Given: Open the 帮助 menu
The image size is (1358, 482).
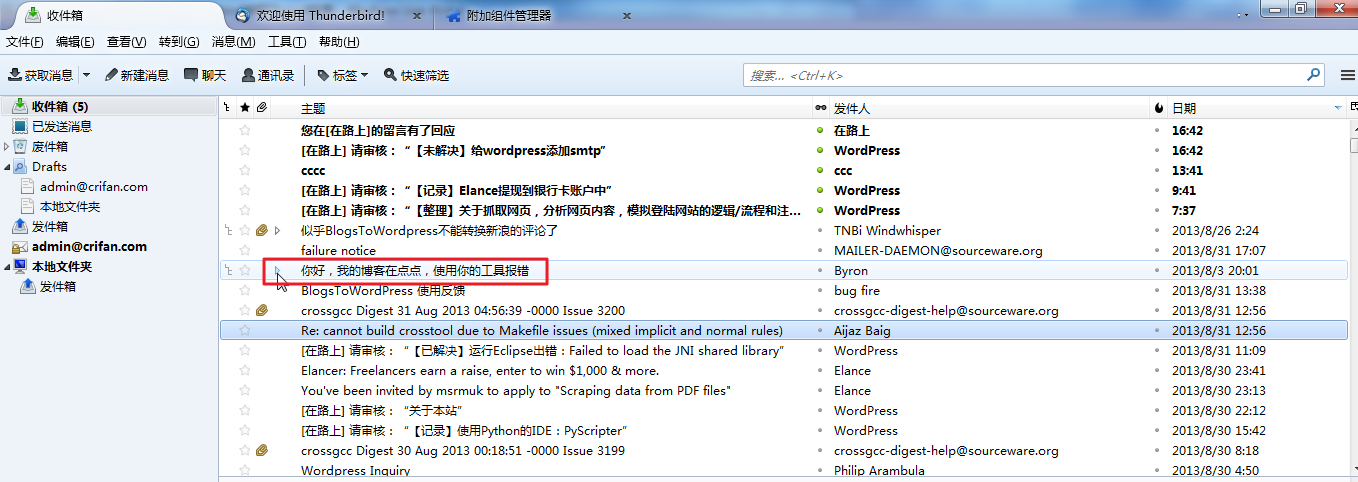Looking at the screenshot, I should [339, 42].
